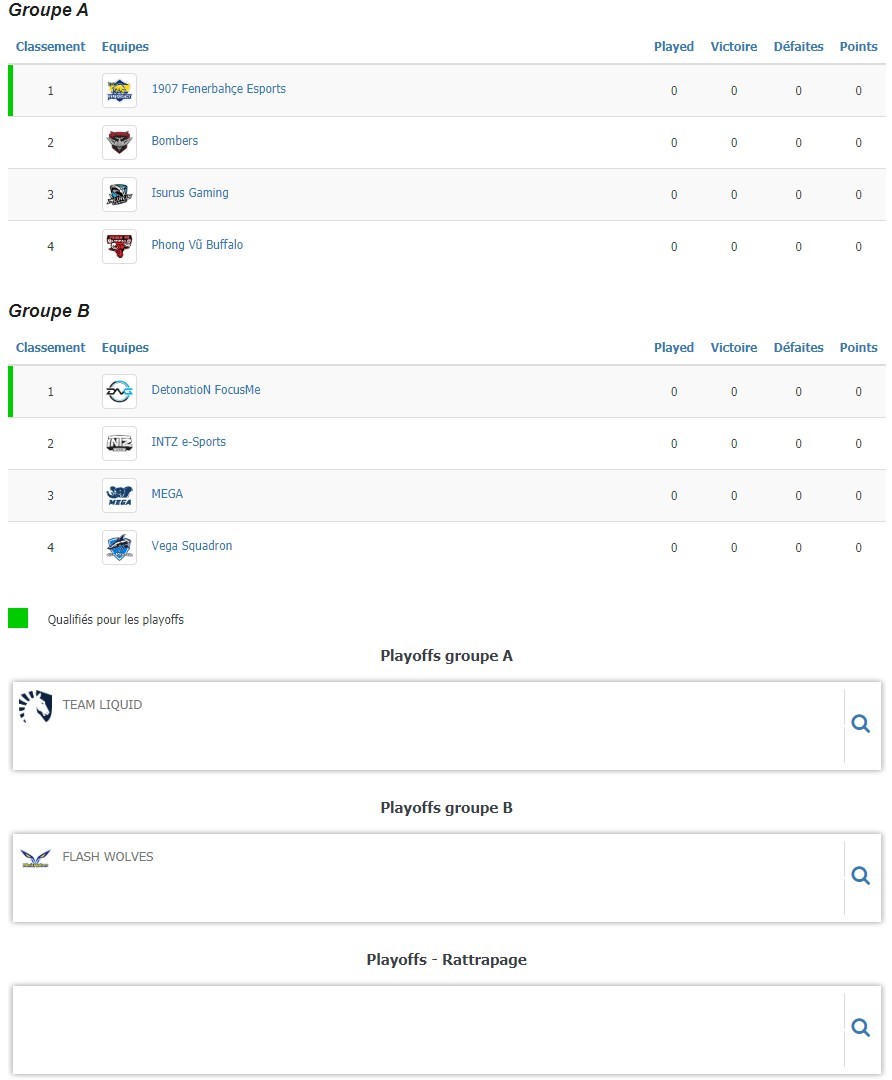This screenshot has width=892, height=1080.
Task: Open the Isurus Gaming team link
Action: pyautogui.click(x=189, y=193)
